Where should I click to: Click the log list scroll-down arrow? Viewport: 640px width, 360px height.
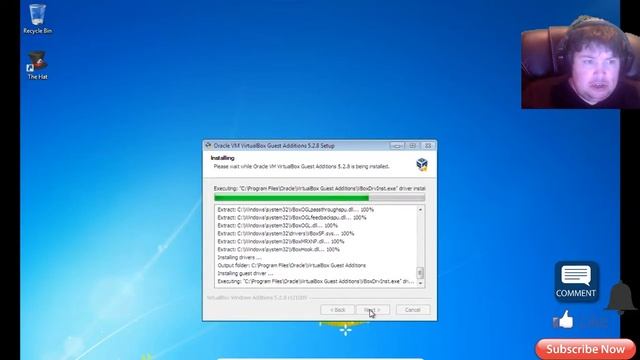[x=420, y=283]
